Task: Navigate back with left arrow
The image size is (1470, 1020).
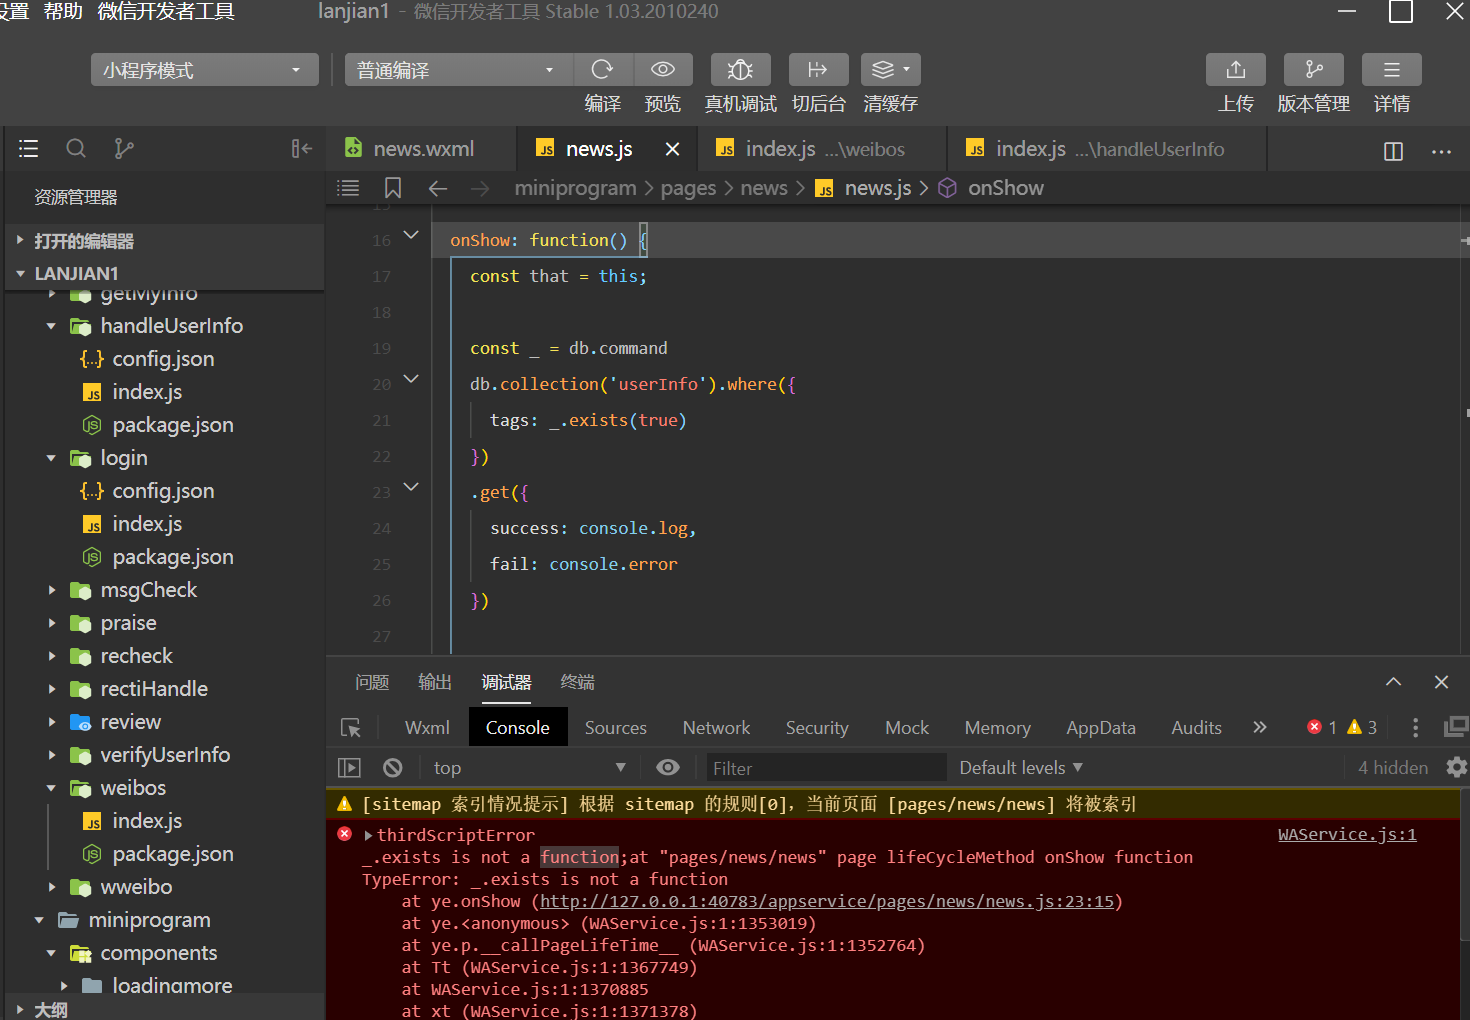Action: click(438, 188)
